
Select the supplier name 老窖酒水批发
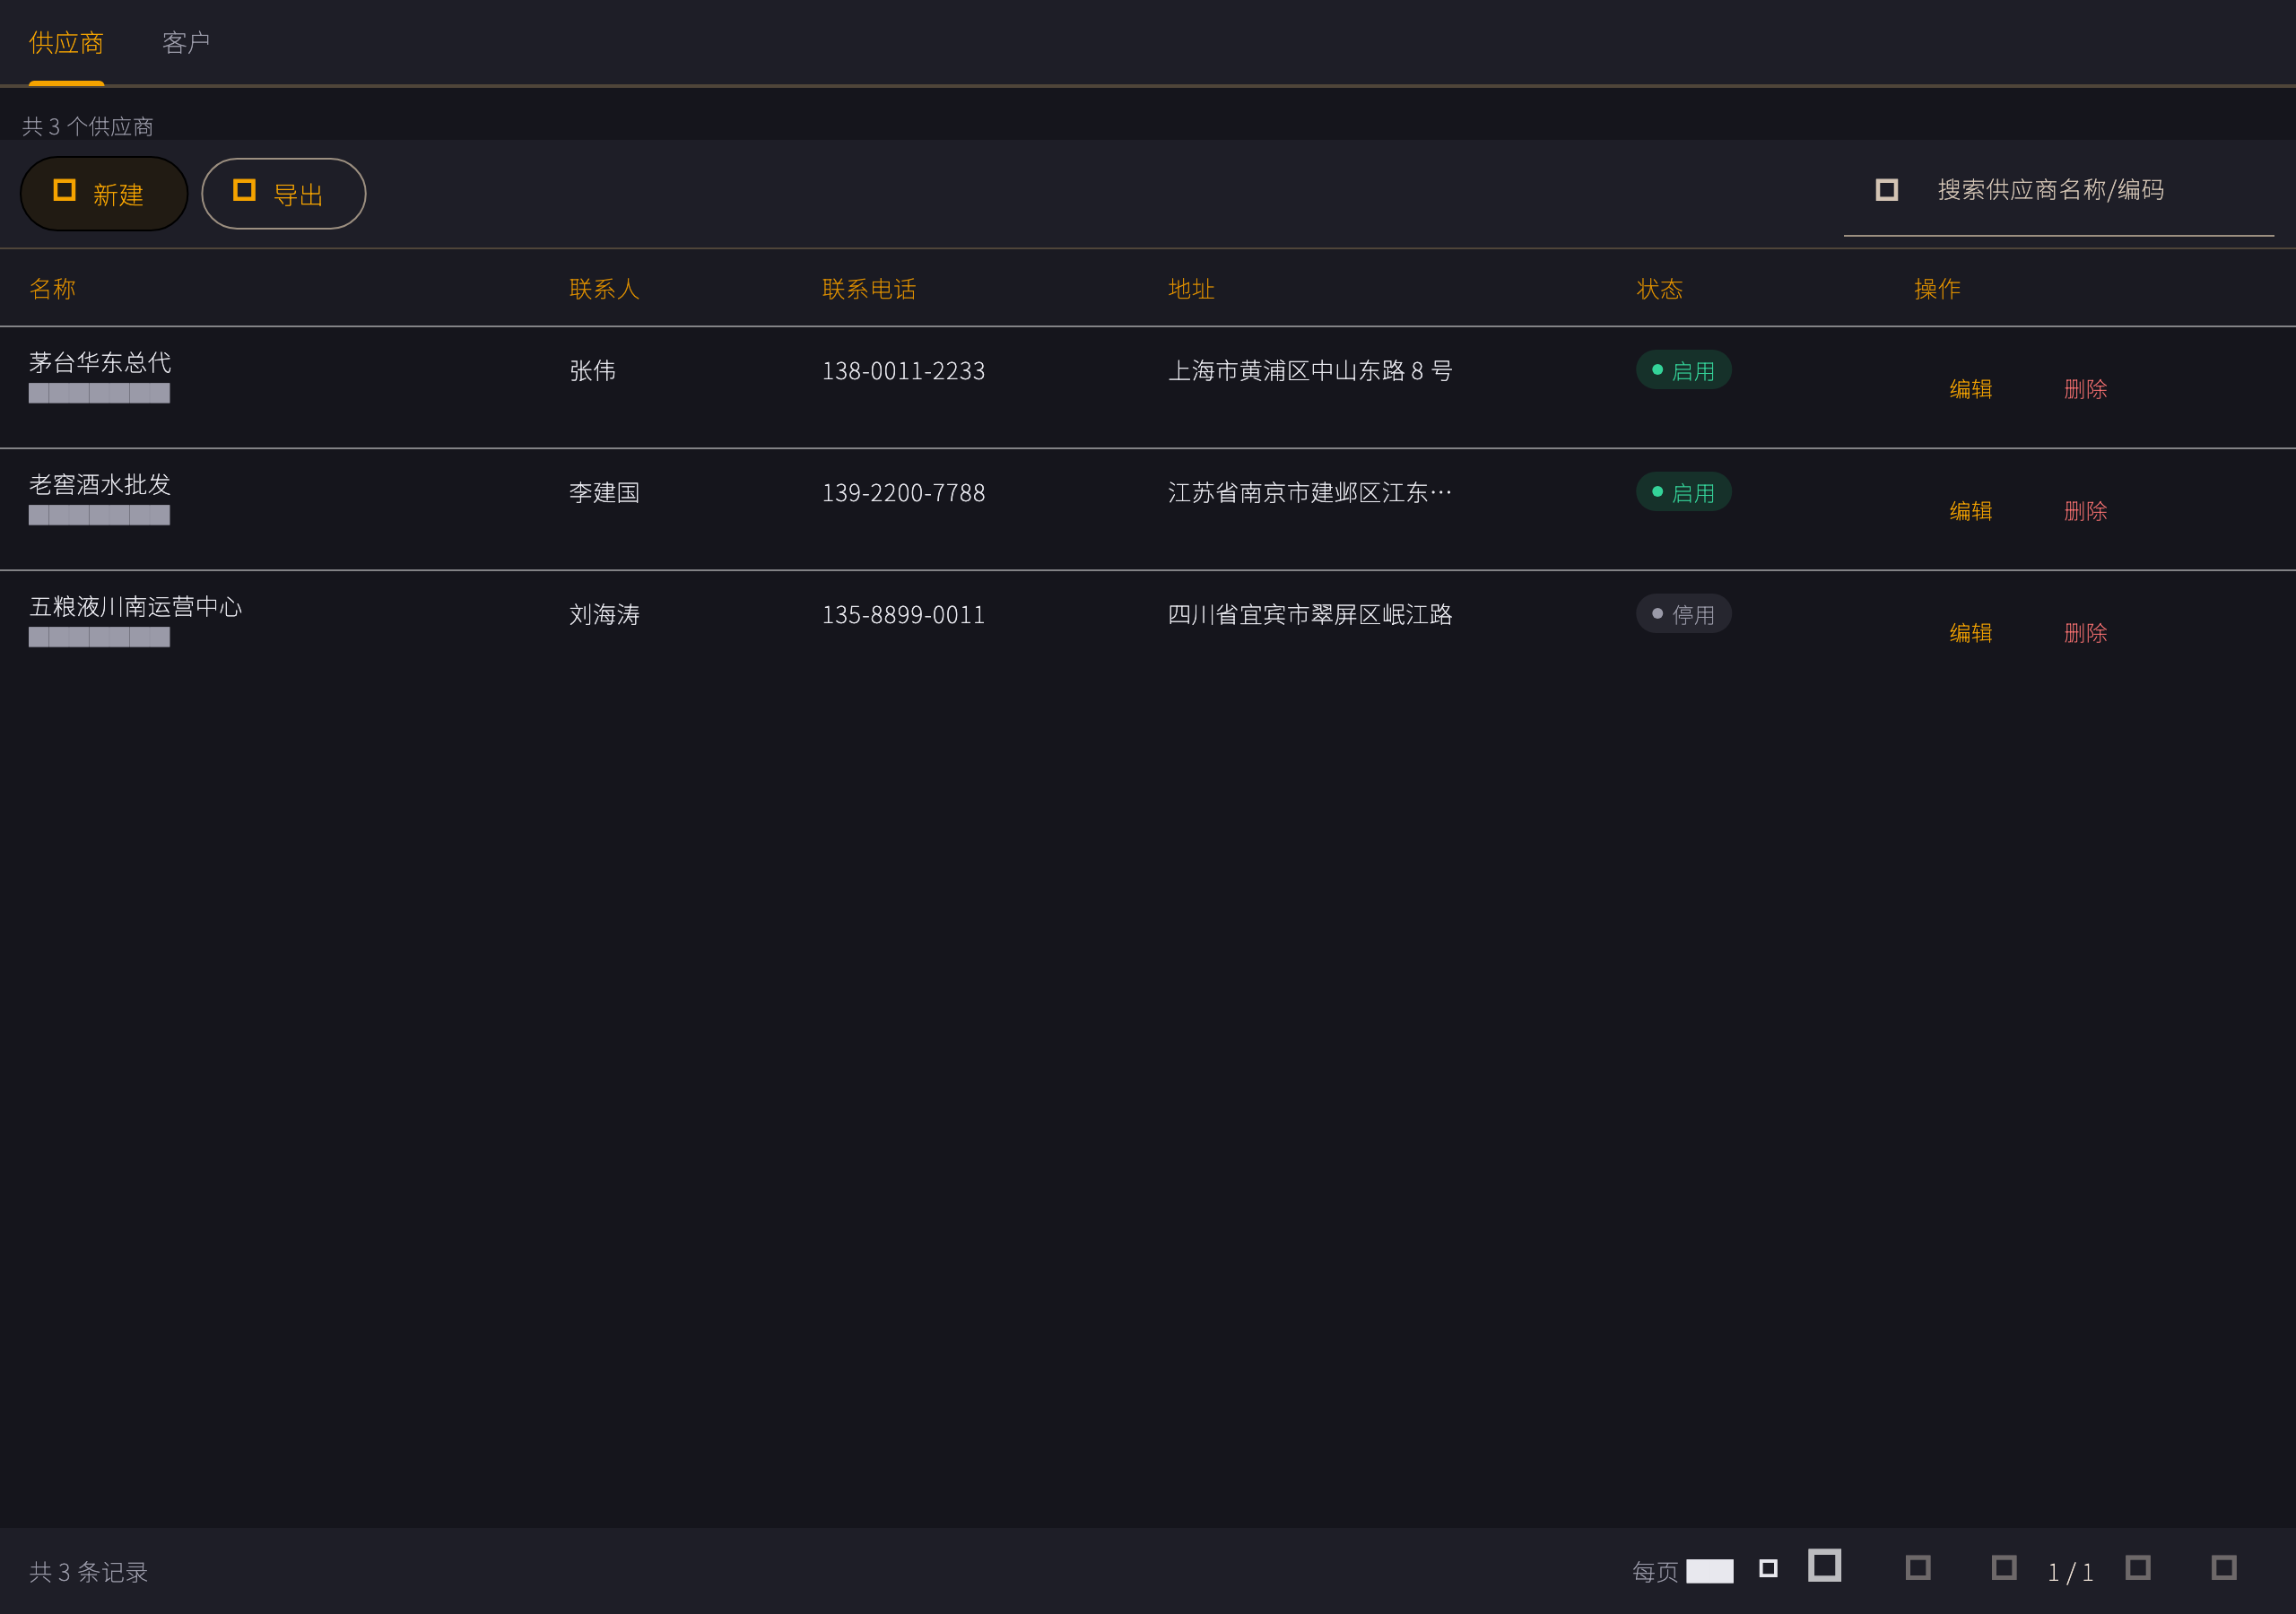coord(100,484)
